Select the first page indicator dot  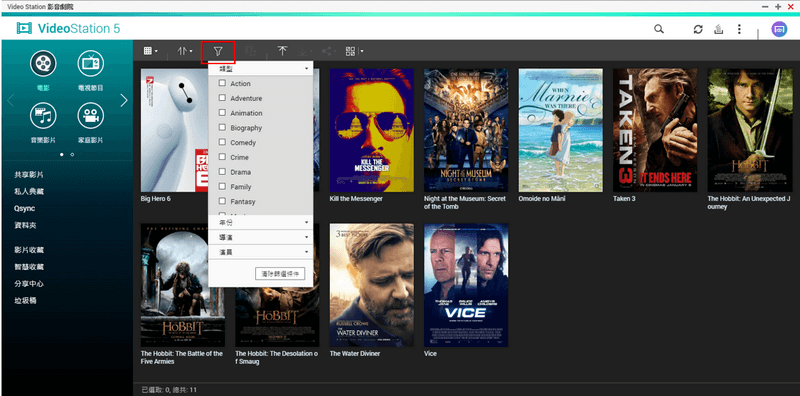pos(62,154)
